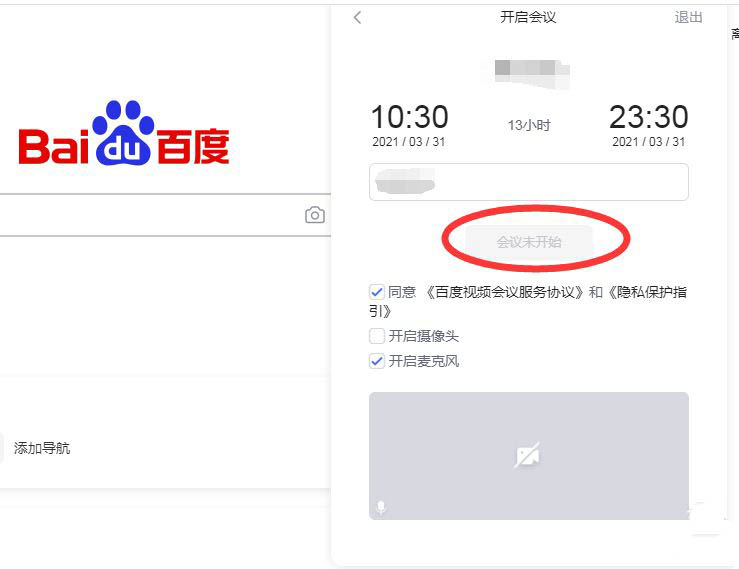Go back using the left chevron

[x=357, y=18]
